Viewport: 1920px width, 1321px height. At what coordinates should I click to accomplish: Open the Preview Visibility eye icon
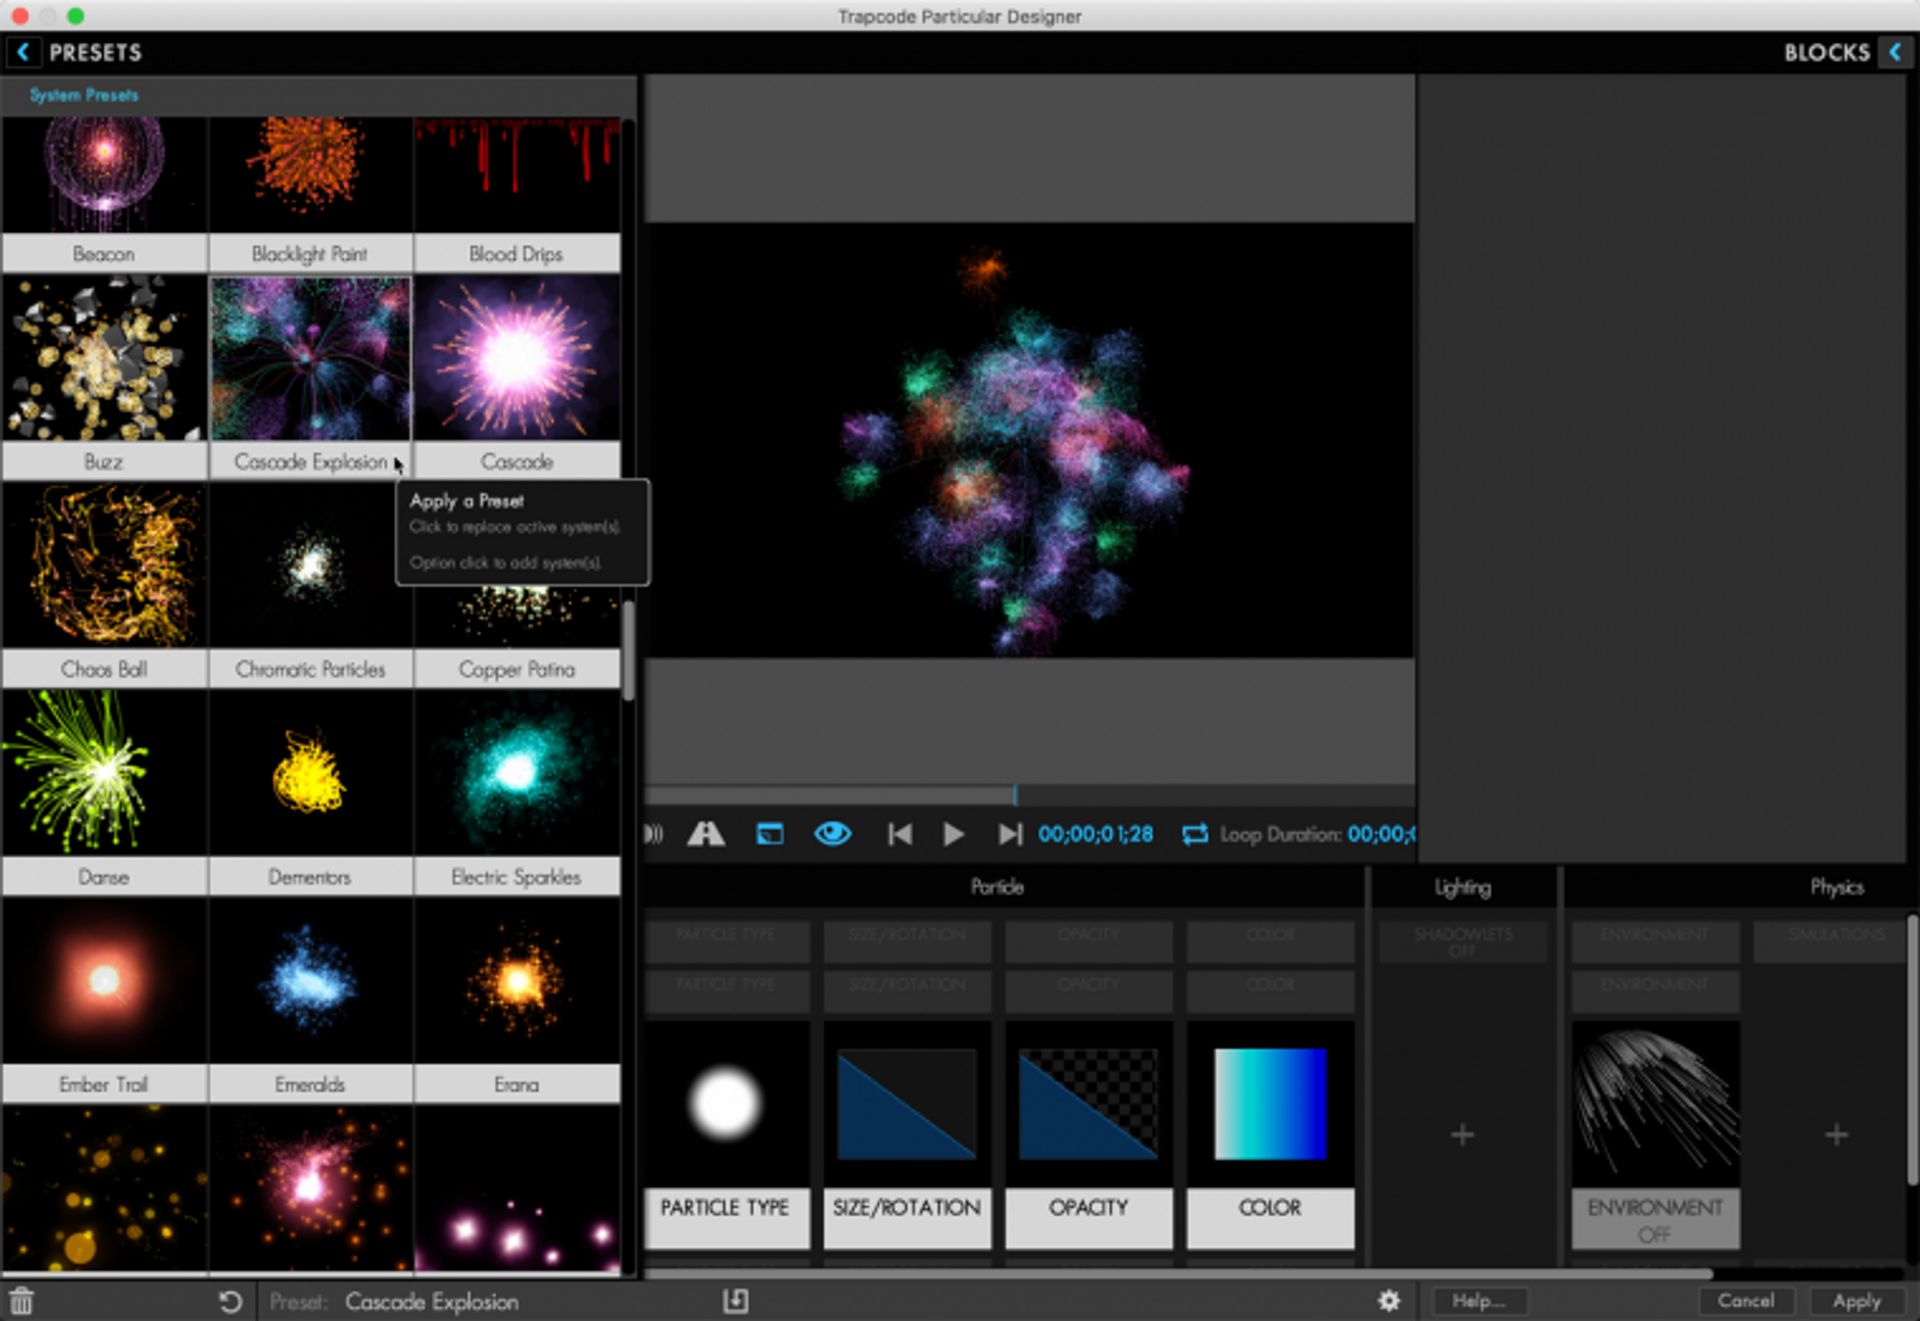833,834
